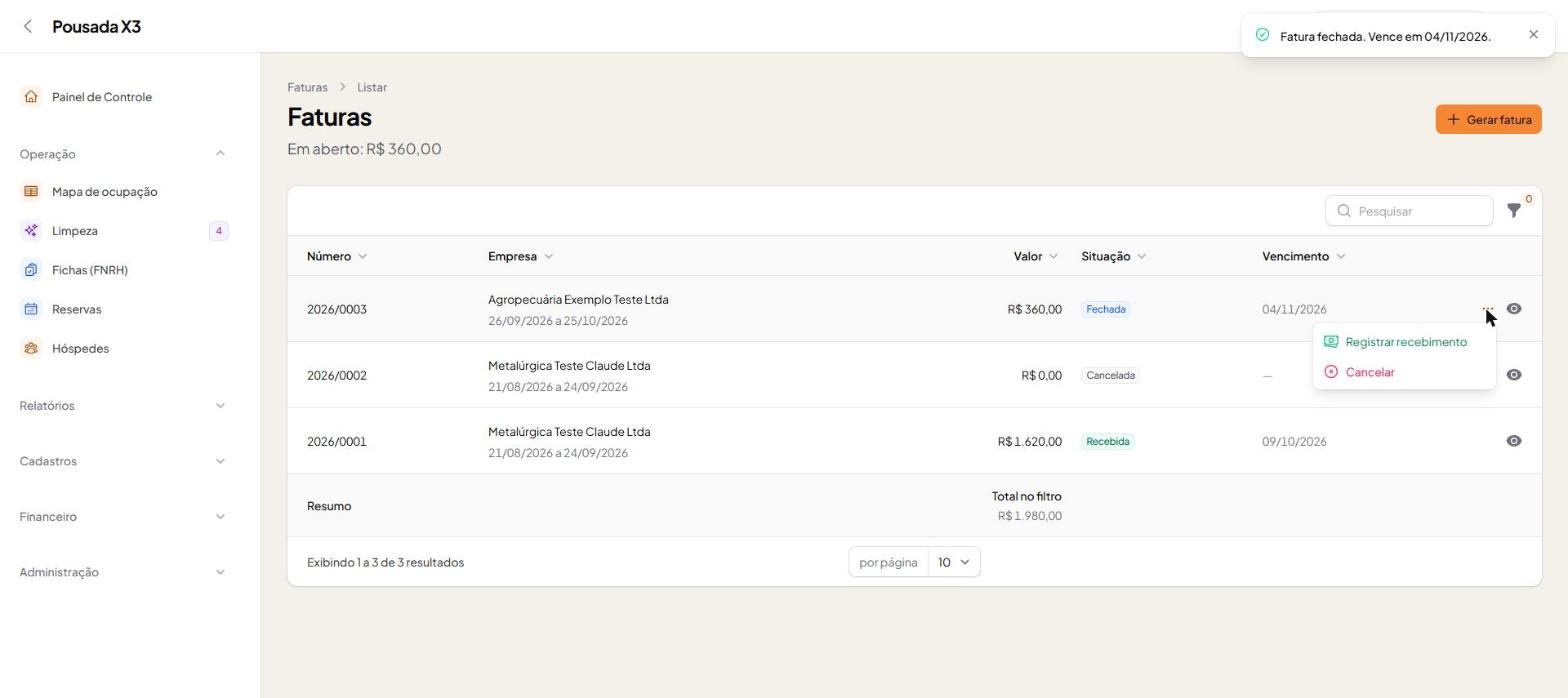Click the Fichas (FNRH) icon

pyautogui.click(x=31, y=270)
